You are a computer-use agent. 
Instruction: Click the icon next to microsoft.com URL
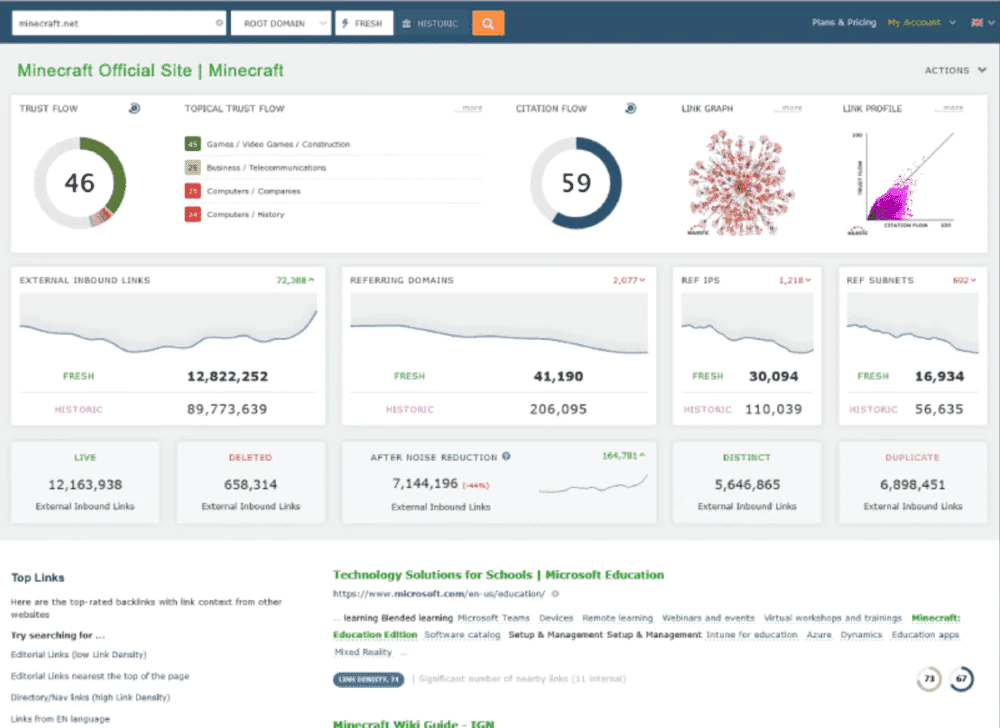click(555, 593)
